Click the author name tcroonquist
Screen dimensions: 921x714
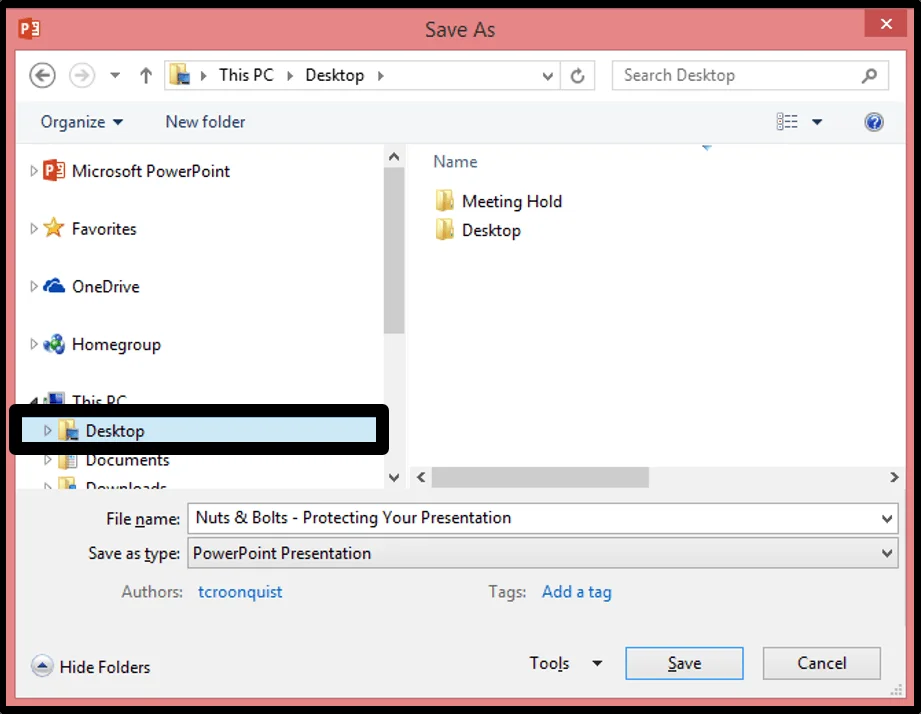pos(240,592)
